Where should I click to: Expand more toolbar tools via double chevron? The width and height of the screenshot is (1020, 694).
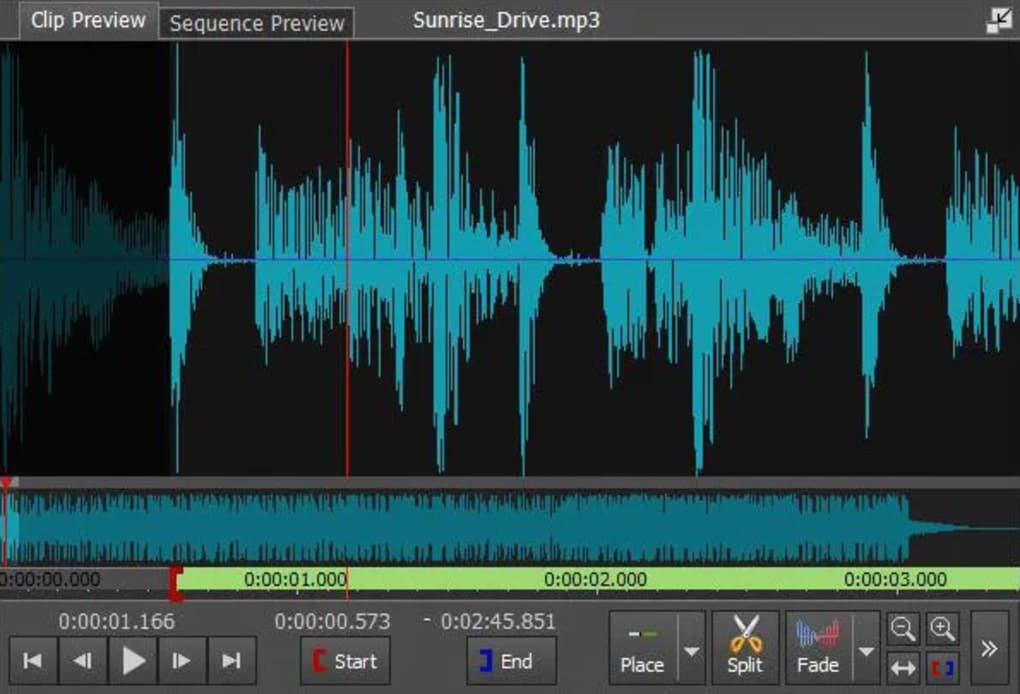tap(989, 648)
